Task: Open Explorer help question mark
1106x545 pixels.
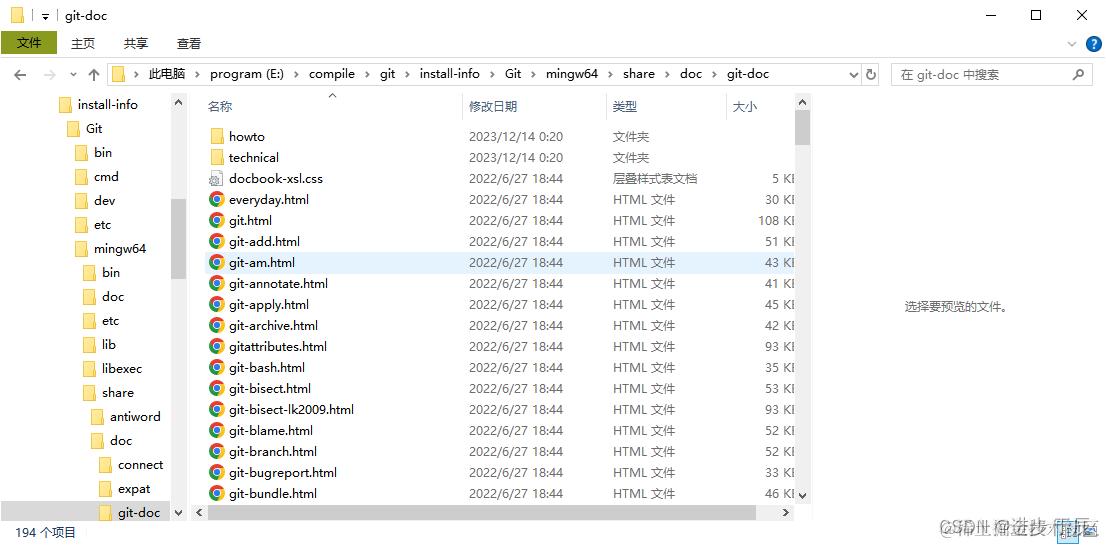Action: coord(1093,43)
